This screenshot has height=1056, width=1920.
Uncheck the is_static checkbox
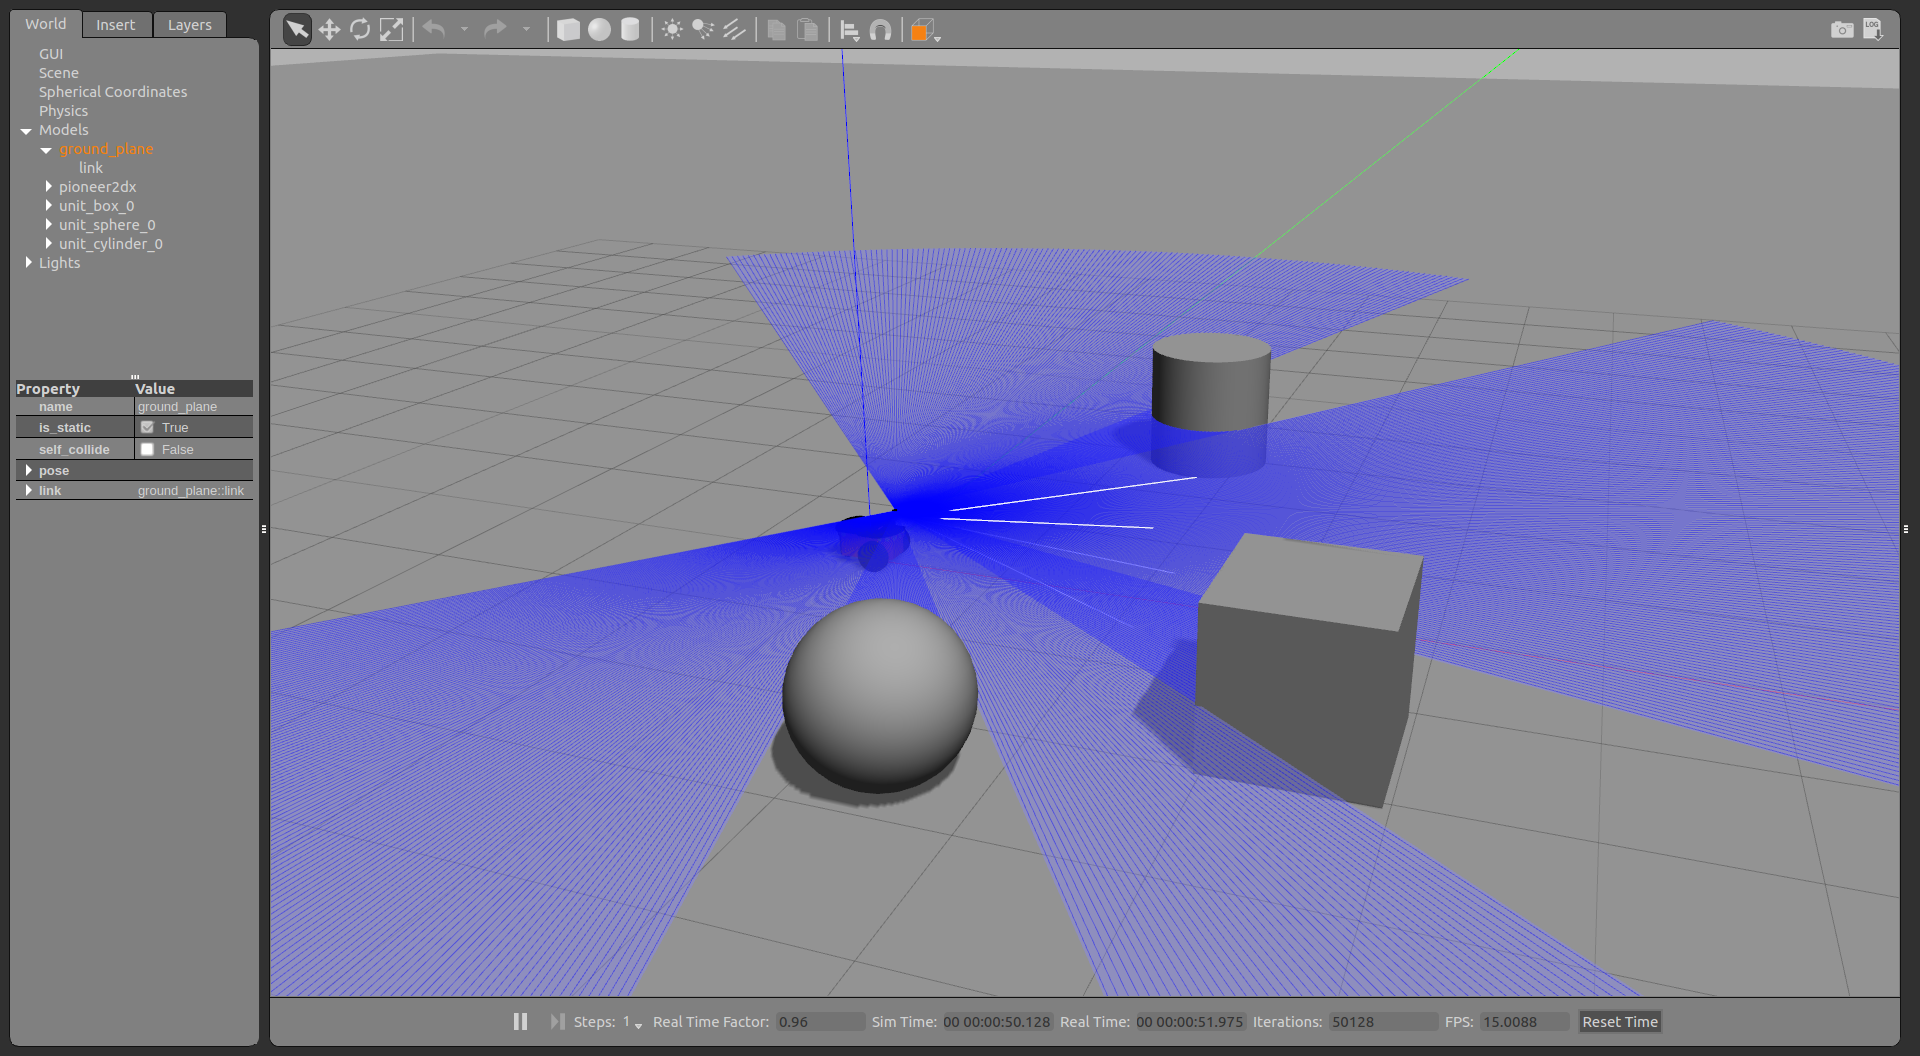pos(148,427)
